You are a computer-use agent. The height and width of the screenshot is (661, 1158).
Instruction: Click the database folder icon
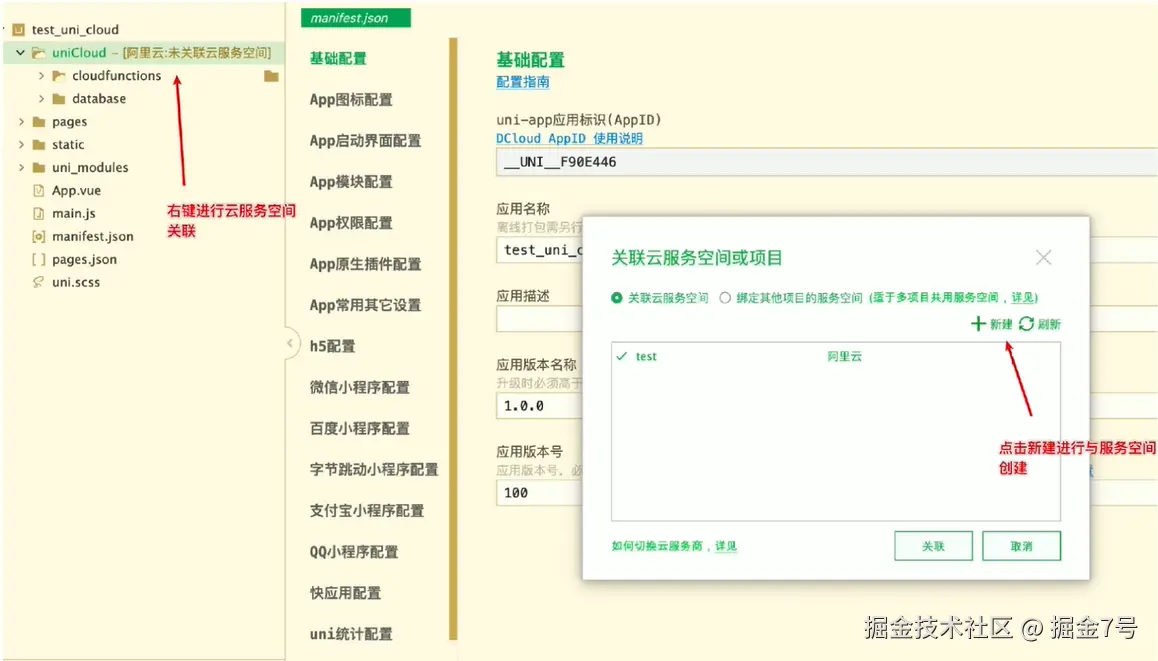(x=59, y=98)
